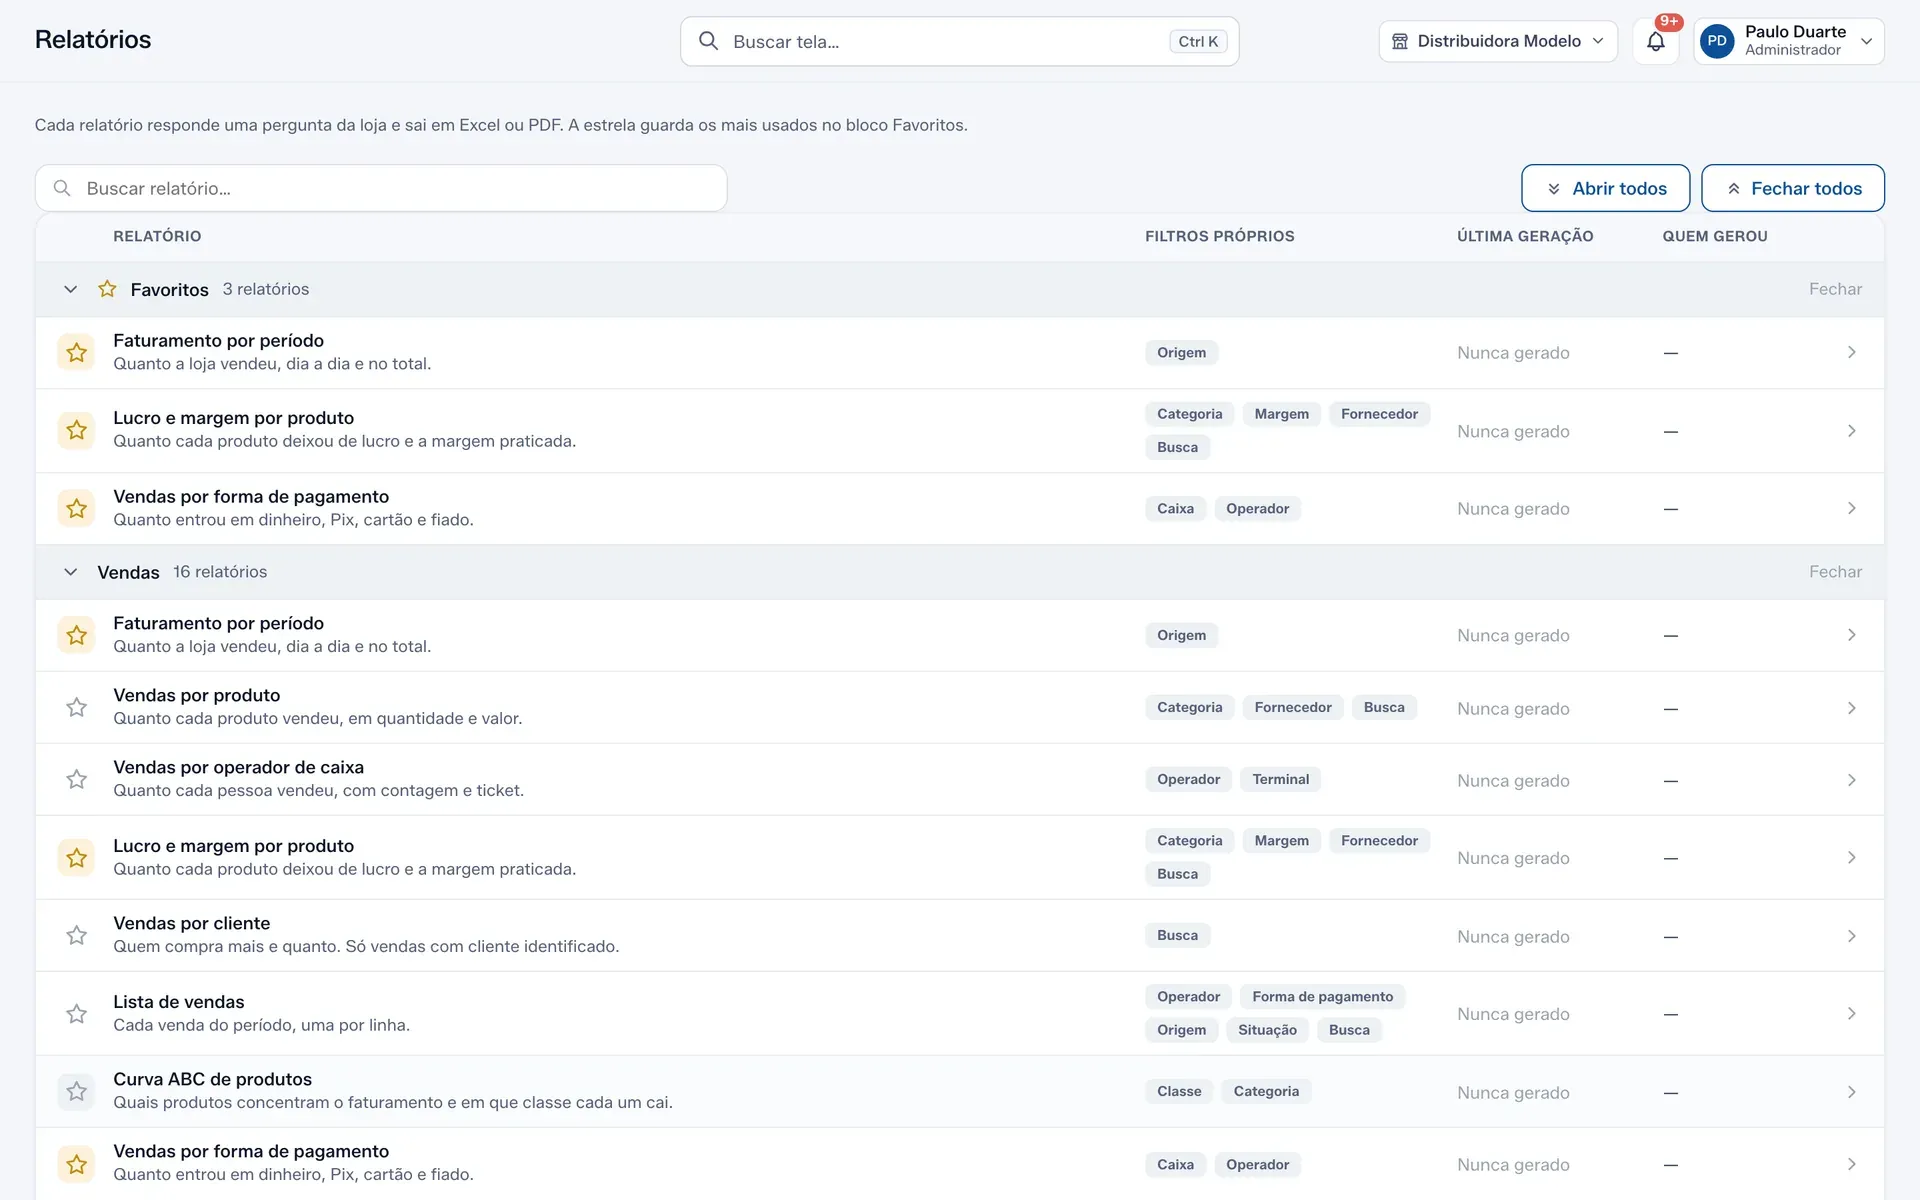The height and width of the screenshot is (1200, 1920).
Task: Favorite Vendas por operador de caixa
Action: point(76,780)
